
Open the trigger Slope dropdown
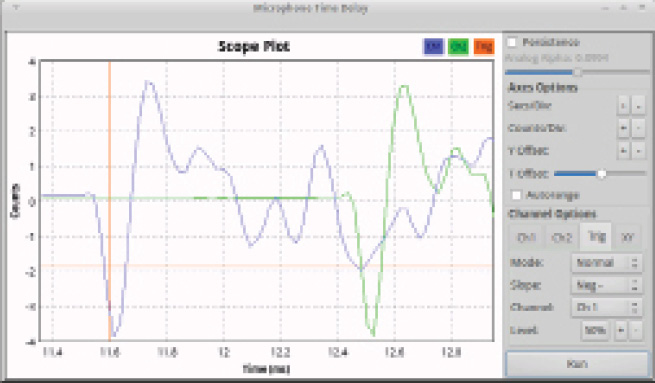pyautogui.click(x=606, y=285)
